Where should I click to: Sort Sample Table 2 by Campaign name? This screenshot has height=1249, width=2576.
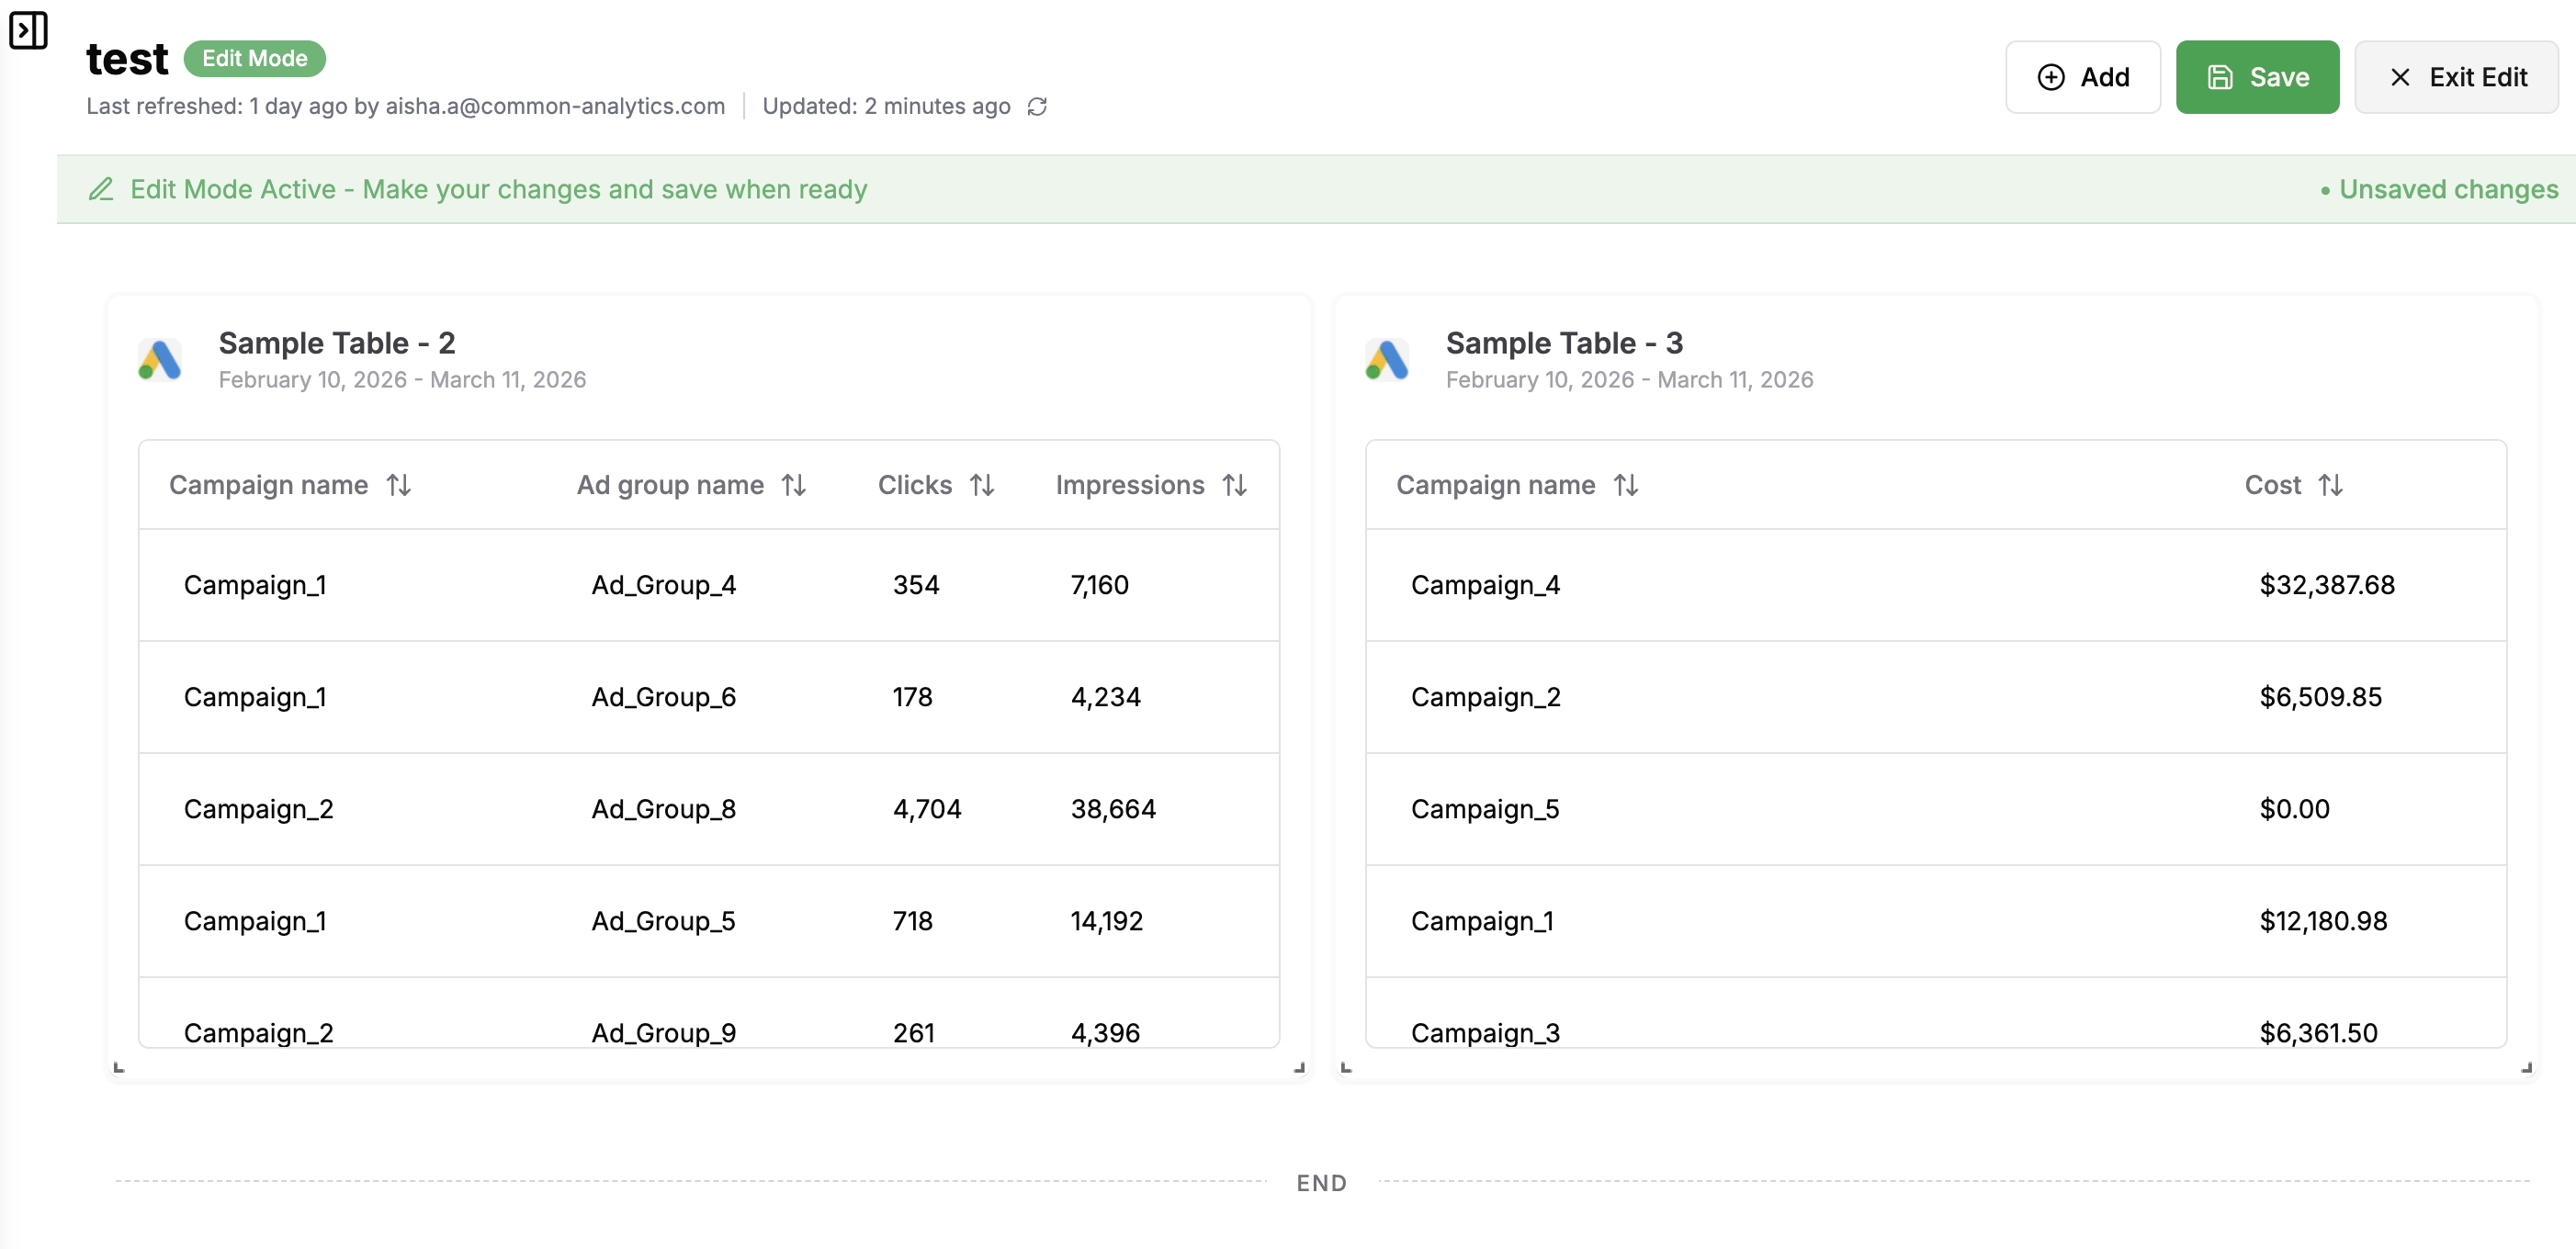(x=399, y=485)
